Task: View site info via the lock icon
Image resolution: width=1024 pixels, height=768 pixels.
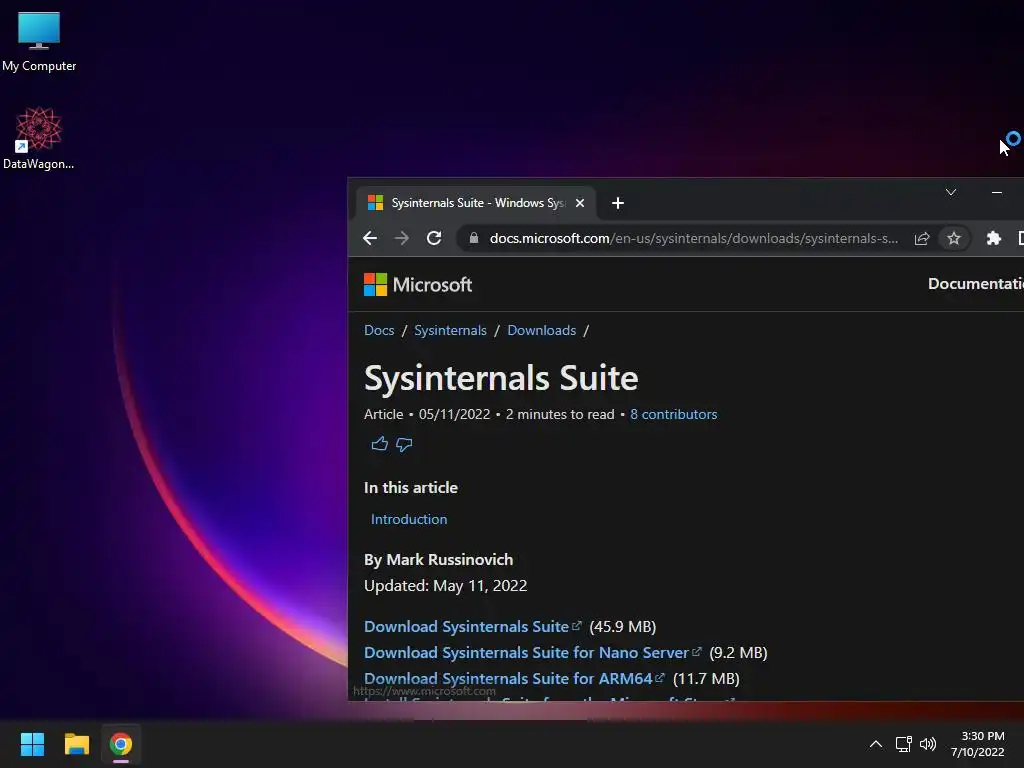Action: click(x=474, y=238)
